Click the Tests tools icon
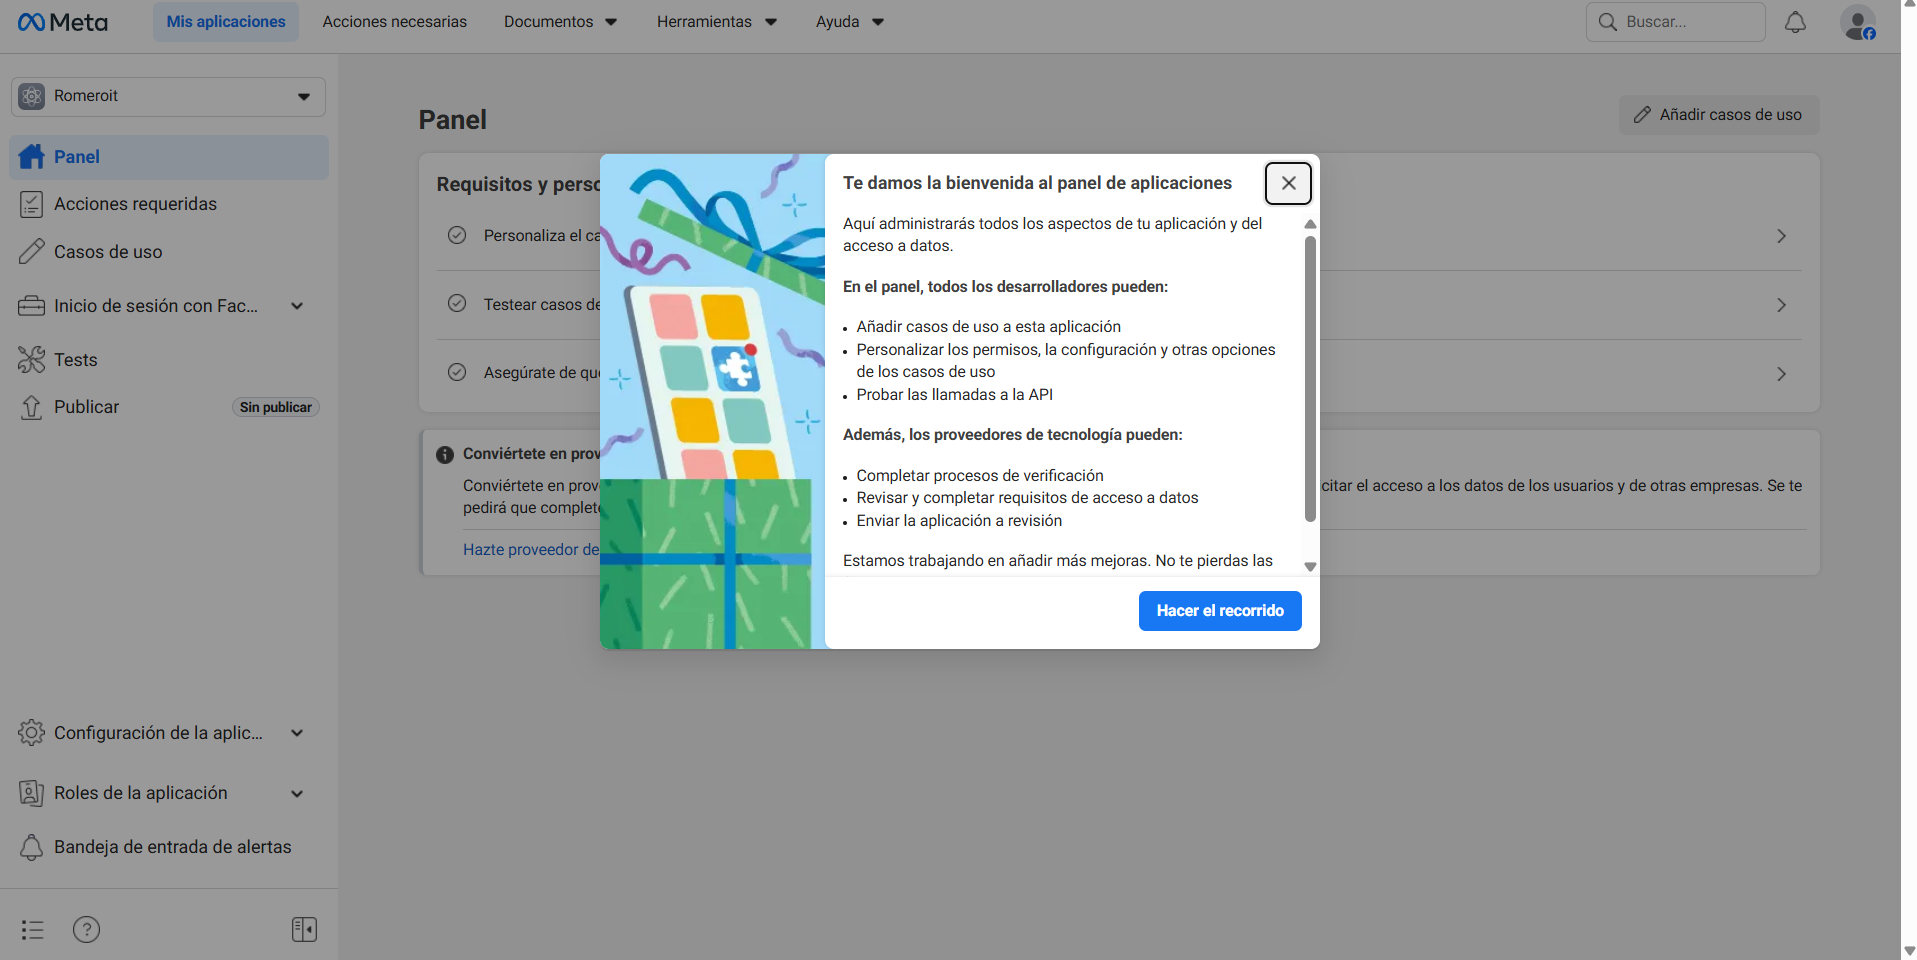The image size is (1917, 960). [x=32, y=360]
